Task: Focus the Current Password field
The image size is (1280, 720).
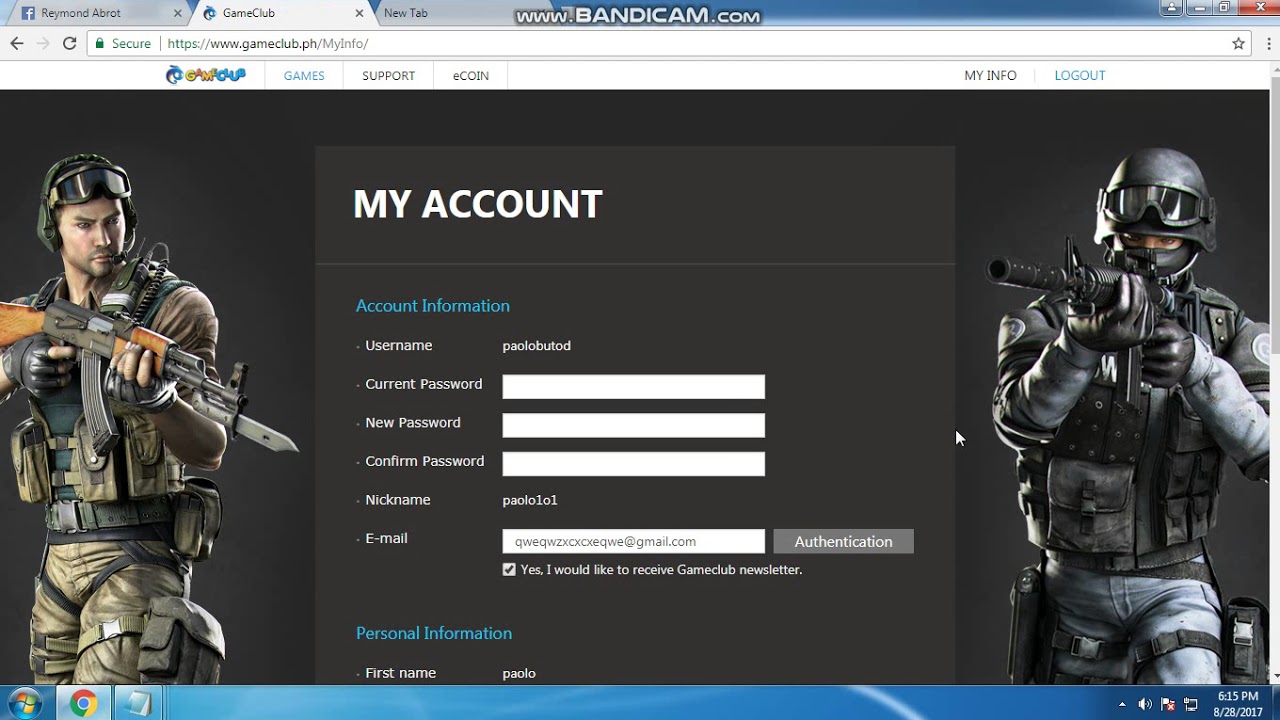Action: (x=633, y=386)
